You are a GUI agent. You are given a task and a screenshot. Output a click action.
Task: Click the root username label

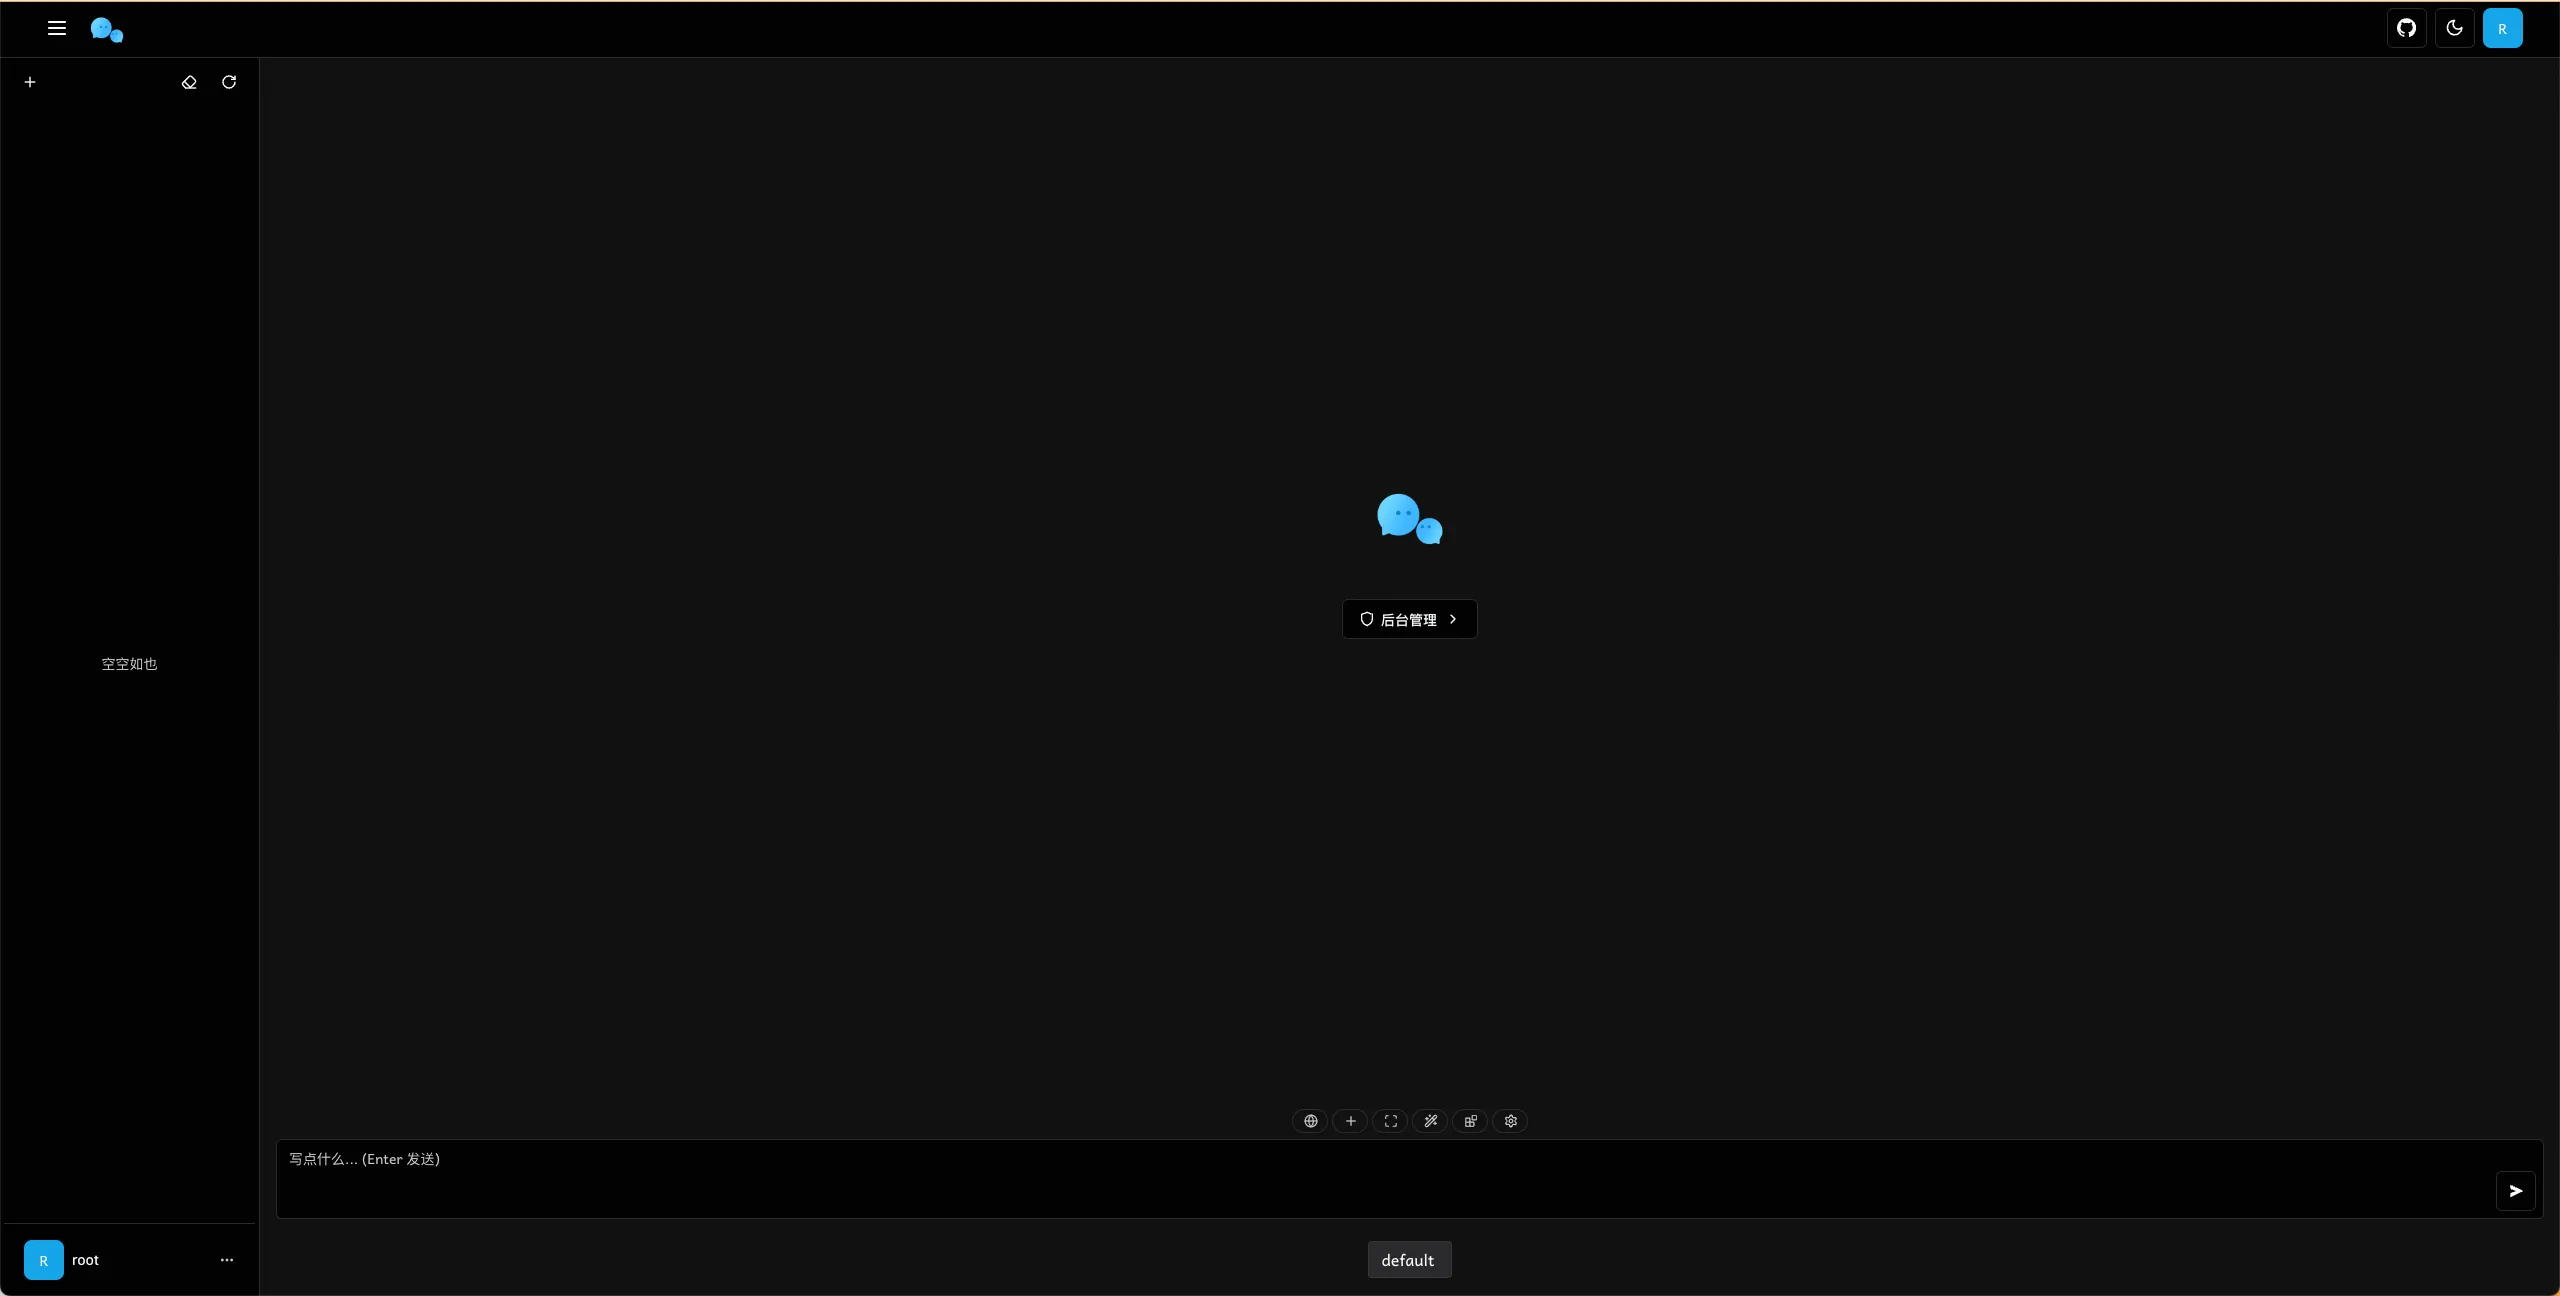85,1260
